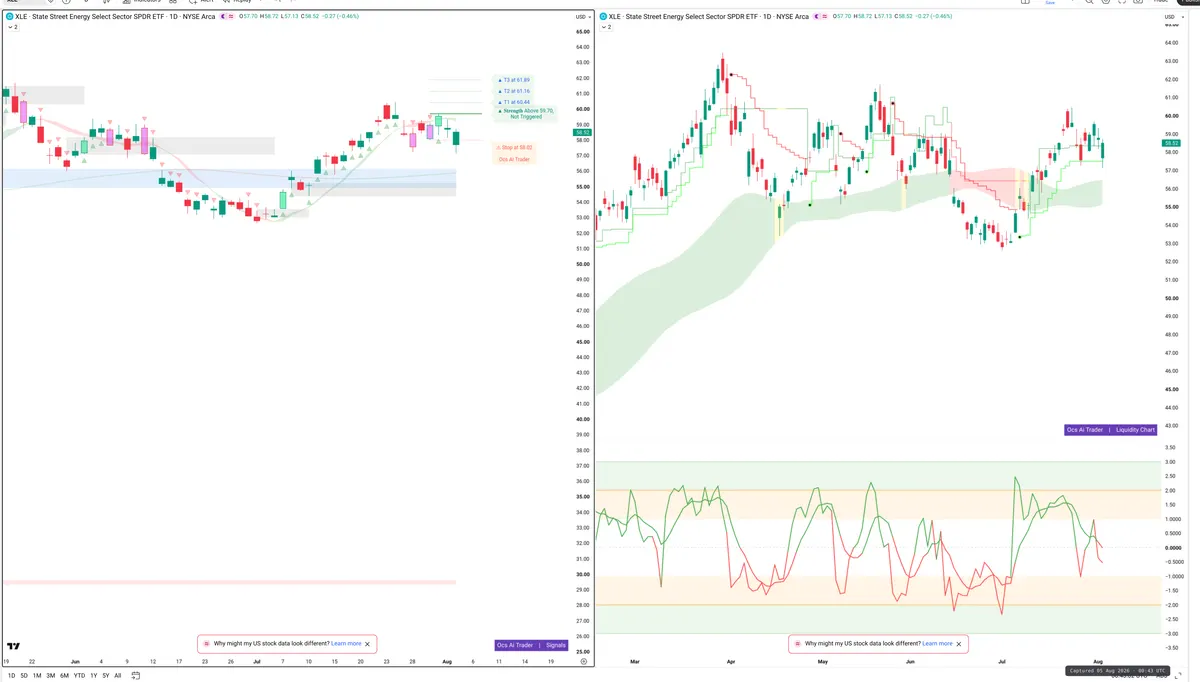Click the Stop at 58.02 label
The image size is (1200, 682).
point(516,147)
